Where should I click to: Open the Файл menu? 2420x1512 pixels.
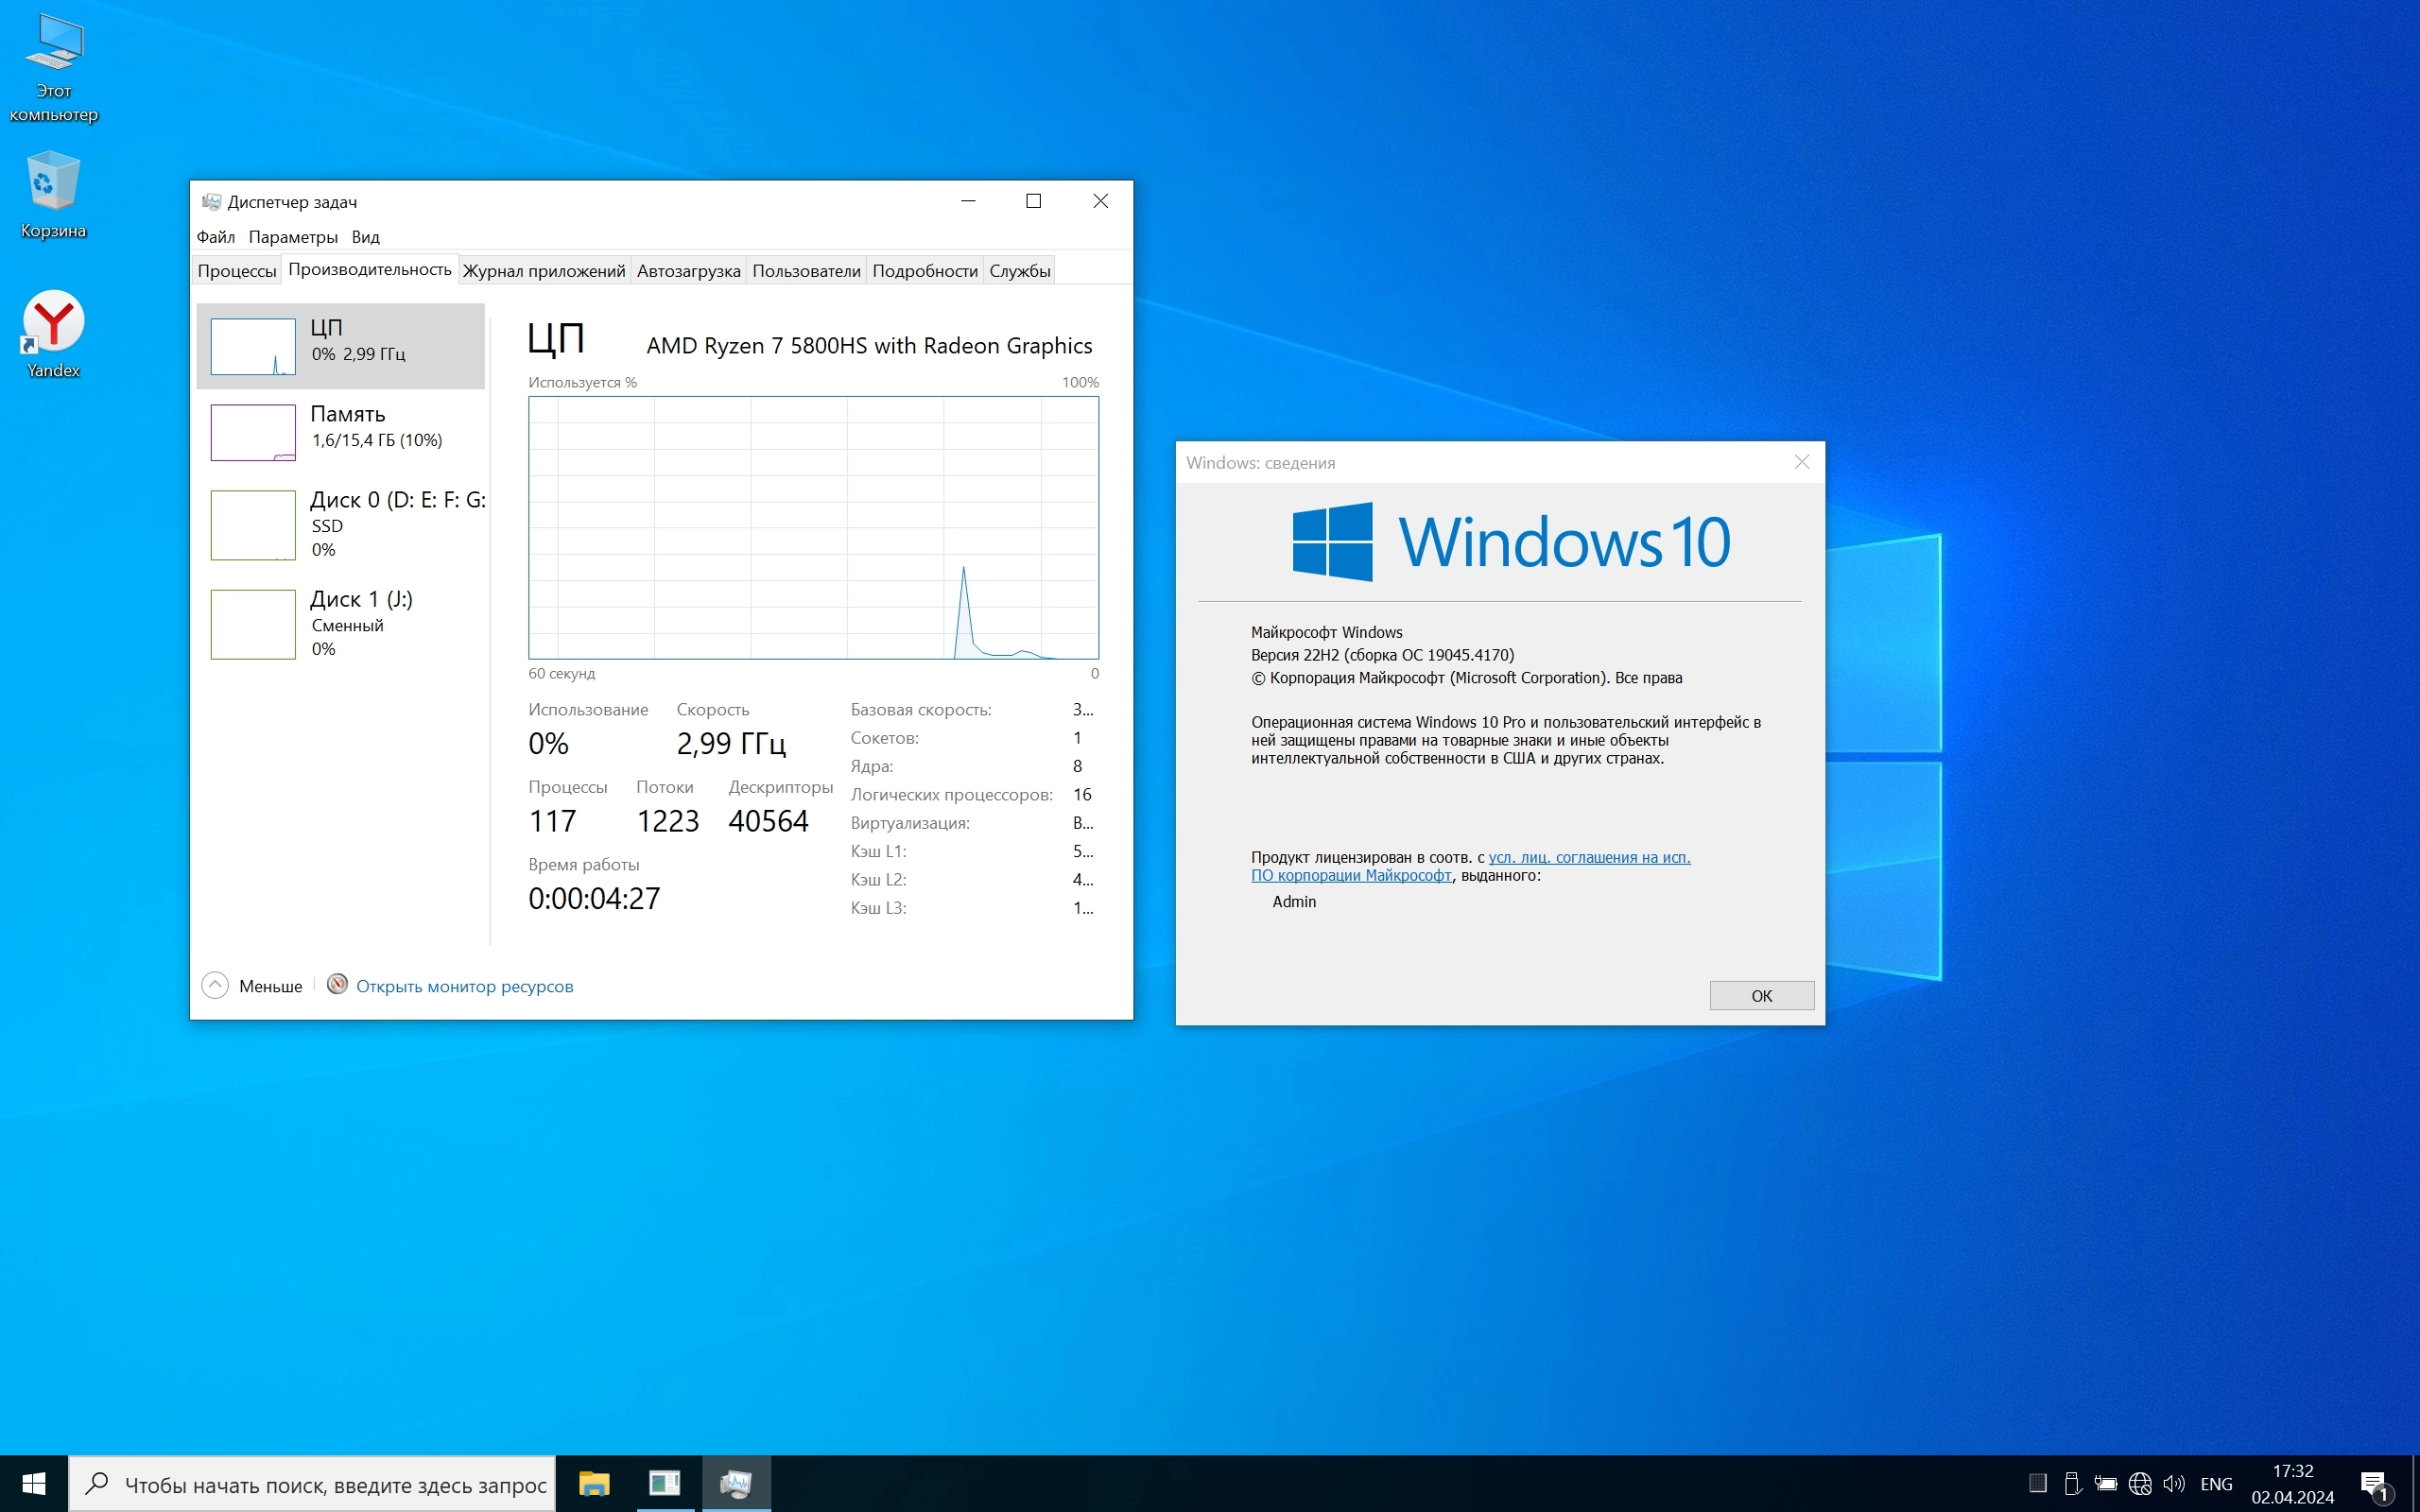pos(215,237)
